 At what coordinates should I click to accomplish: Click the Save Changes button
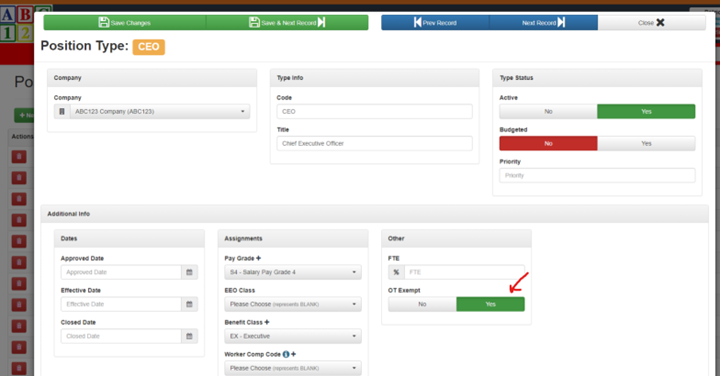(x=125, y=22)
